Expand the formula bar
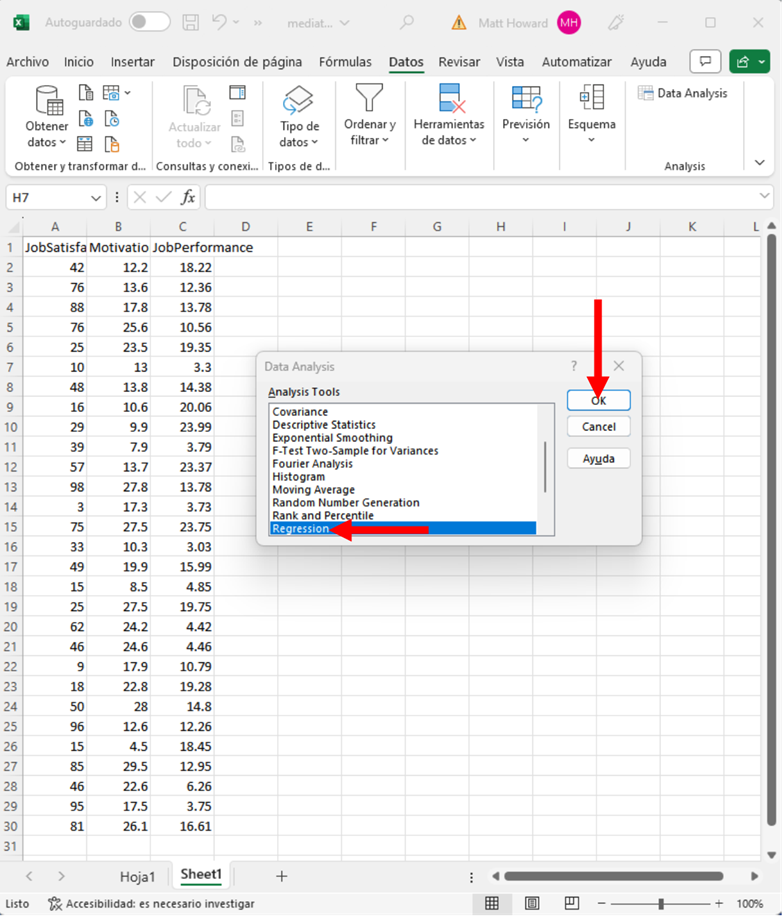 [764, 197]
